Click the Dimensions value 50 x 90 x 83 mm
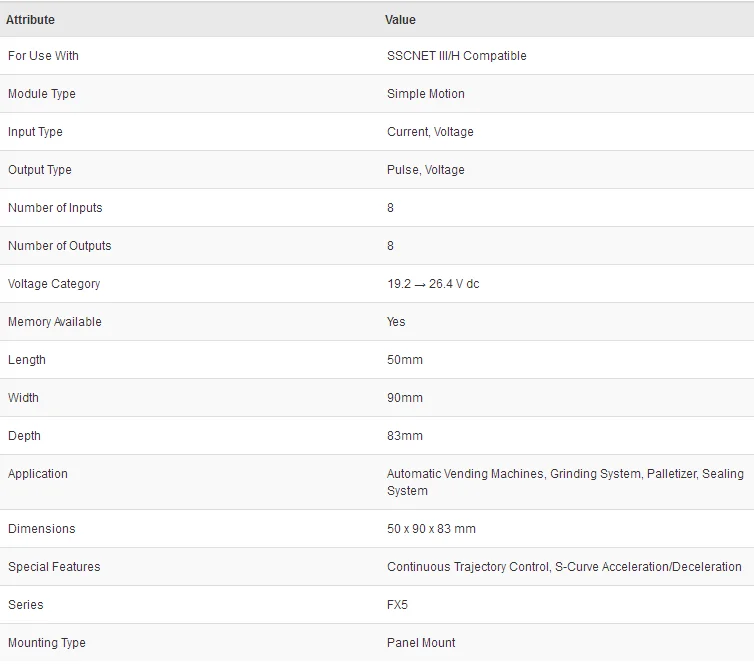 [431, 528]
